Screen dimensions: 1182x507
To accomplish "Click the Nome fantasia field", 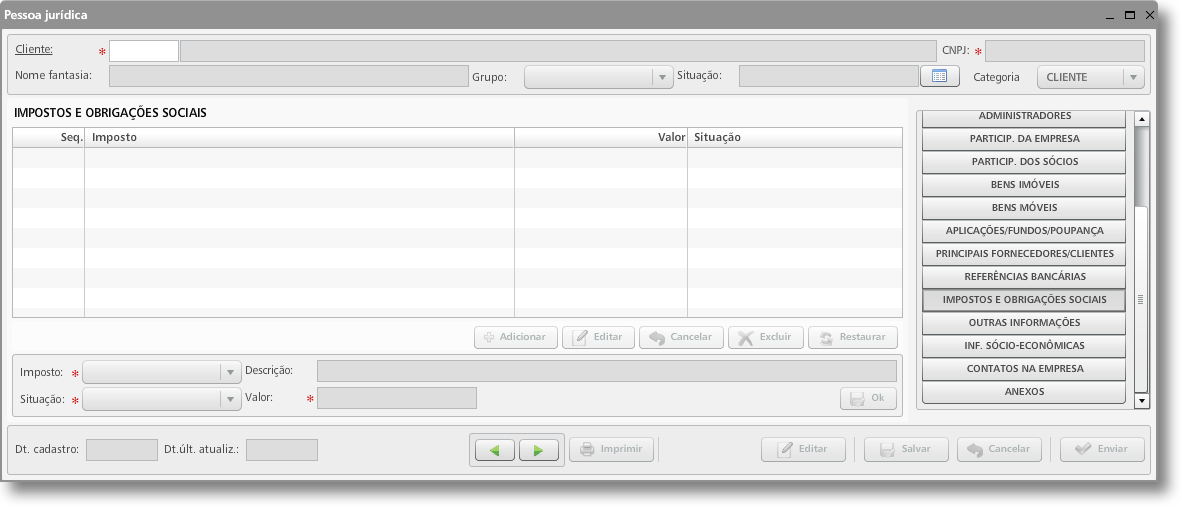I will tap(289, 76).
